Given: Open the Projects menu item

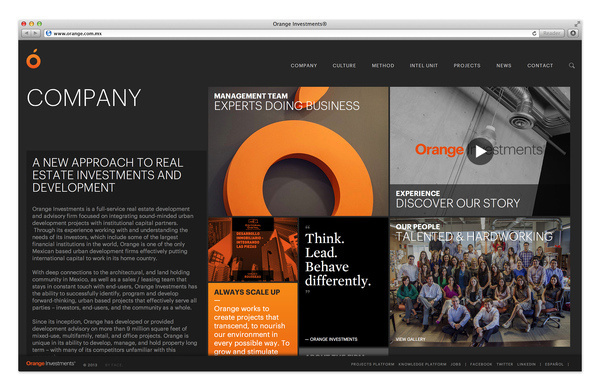Looking at the screenshot, I should click(x=467, y=66).
